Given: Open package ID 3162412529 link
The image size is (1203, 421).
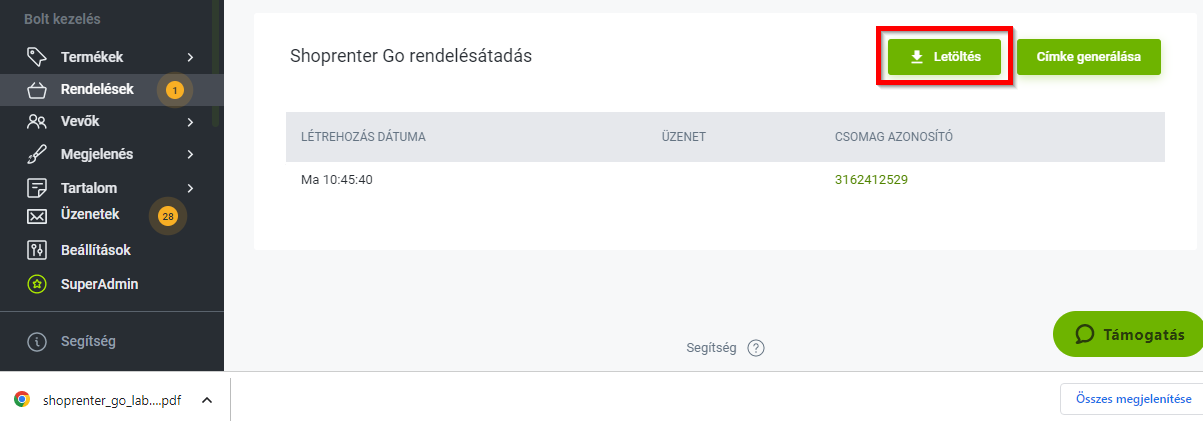Looking at the screenshot, I should click(871, 180).
